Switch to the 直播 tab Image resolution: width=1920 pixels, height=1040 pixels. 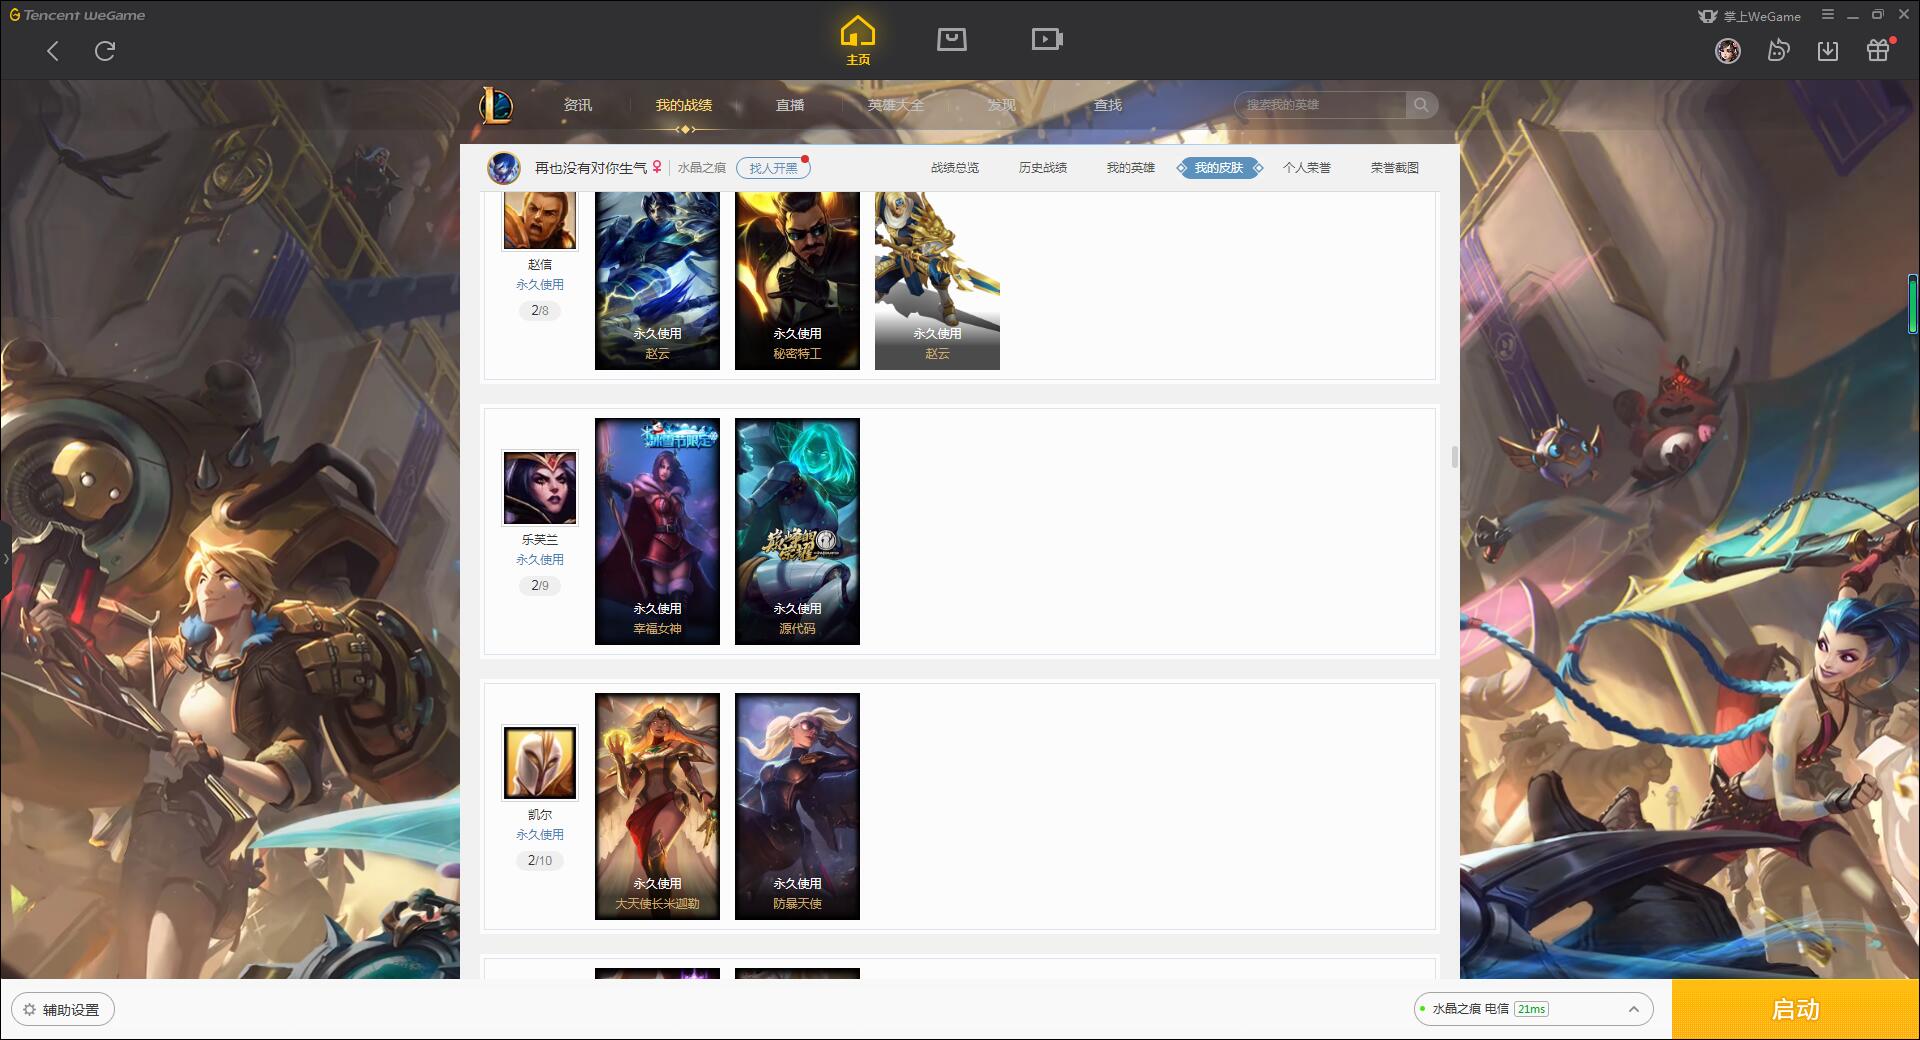[790, 105]
